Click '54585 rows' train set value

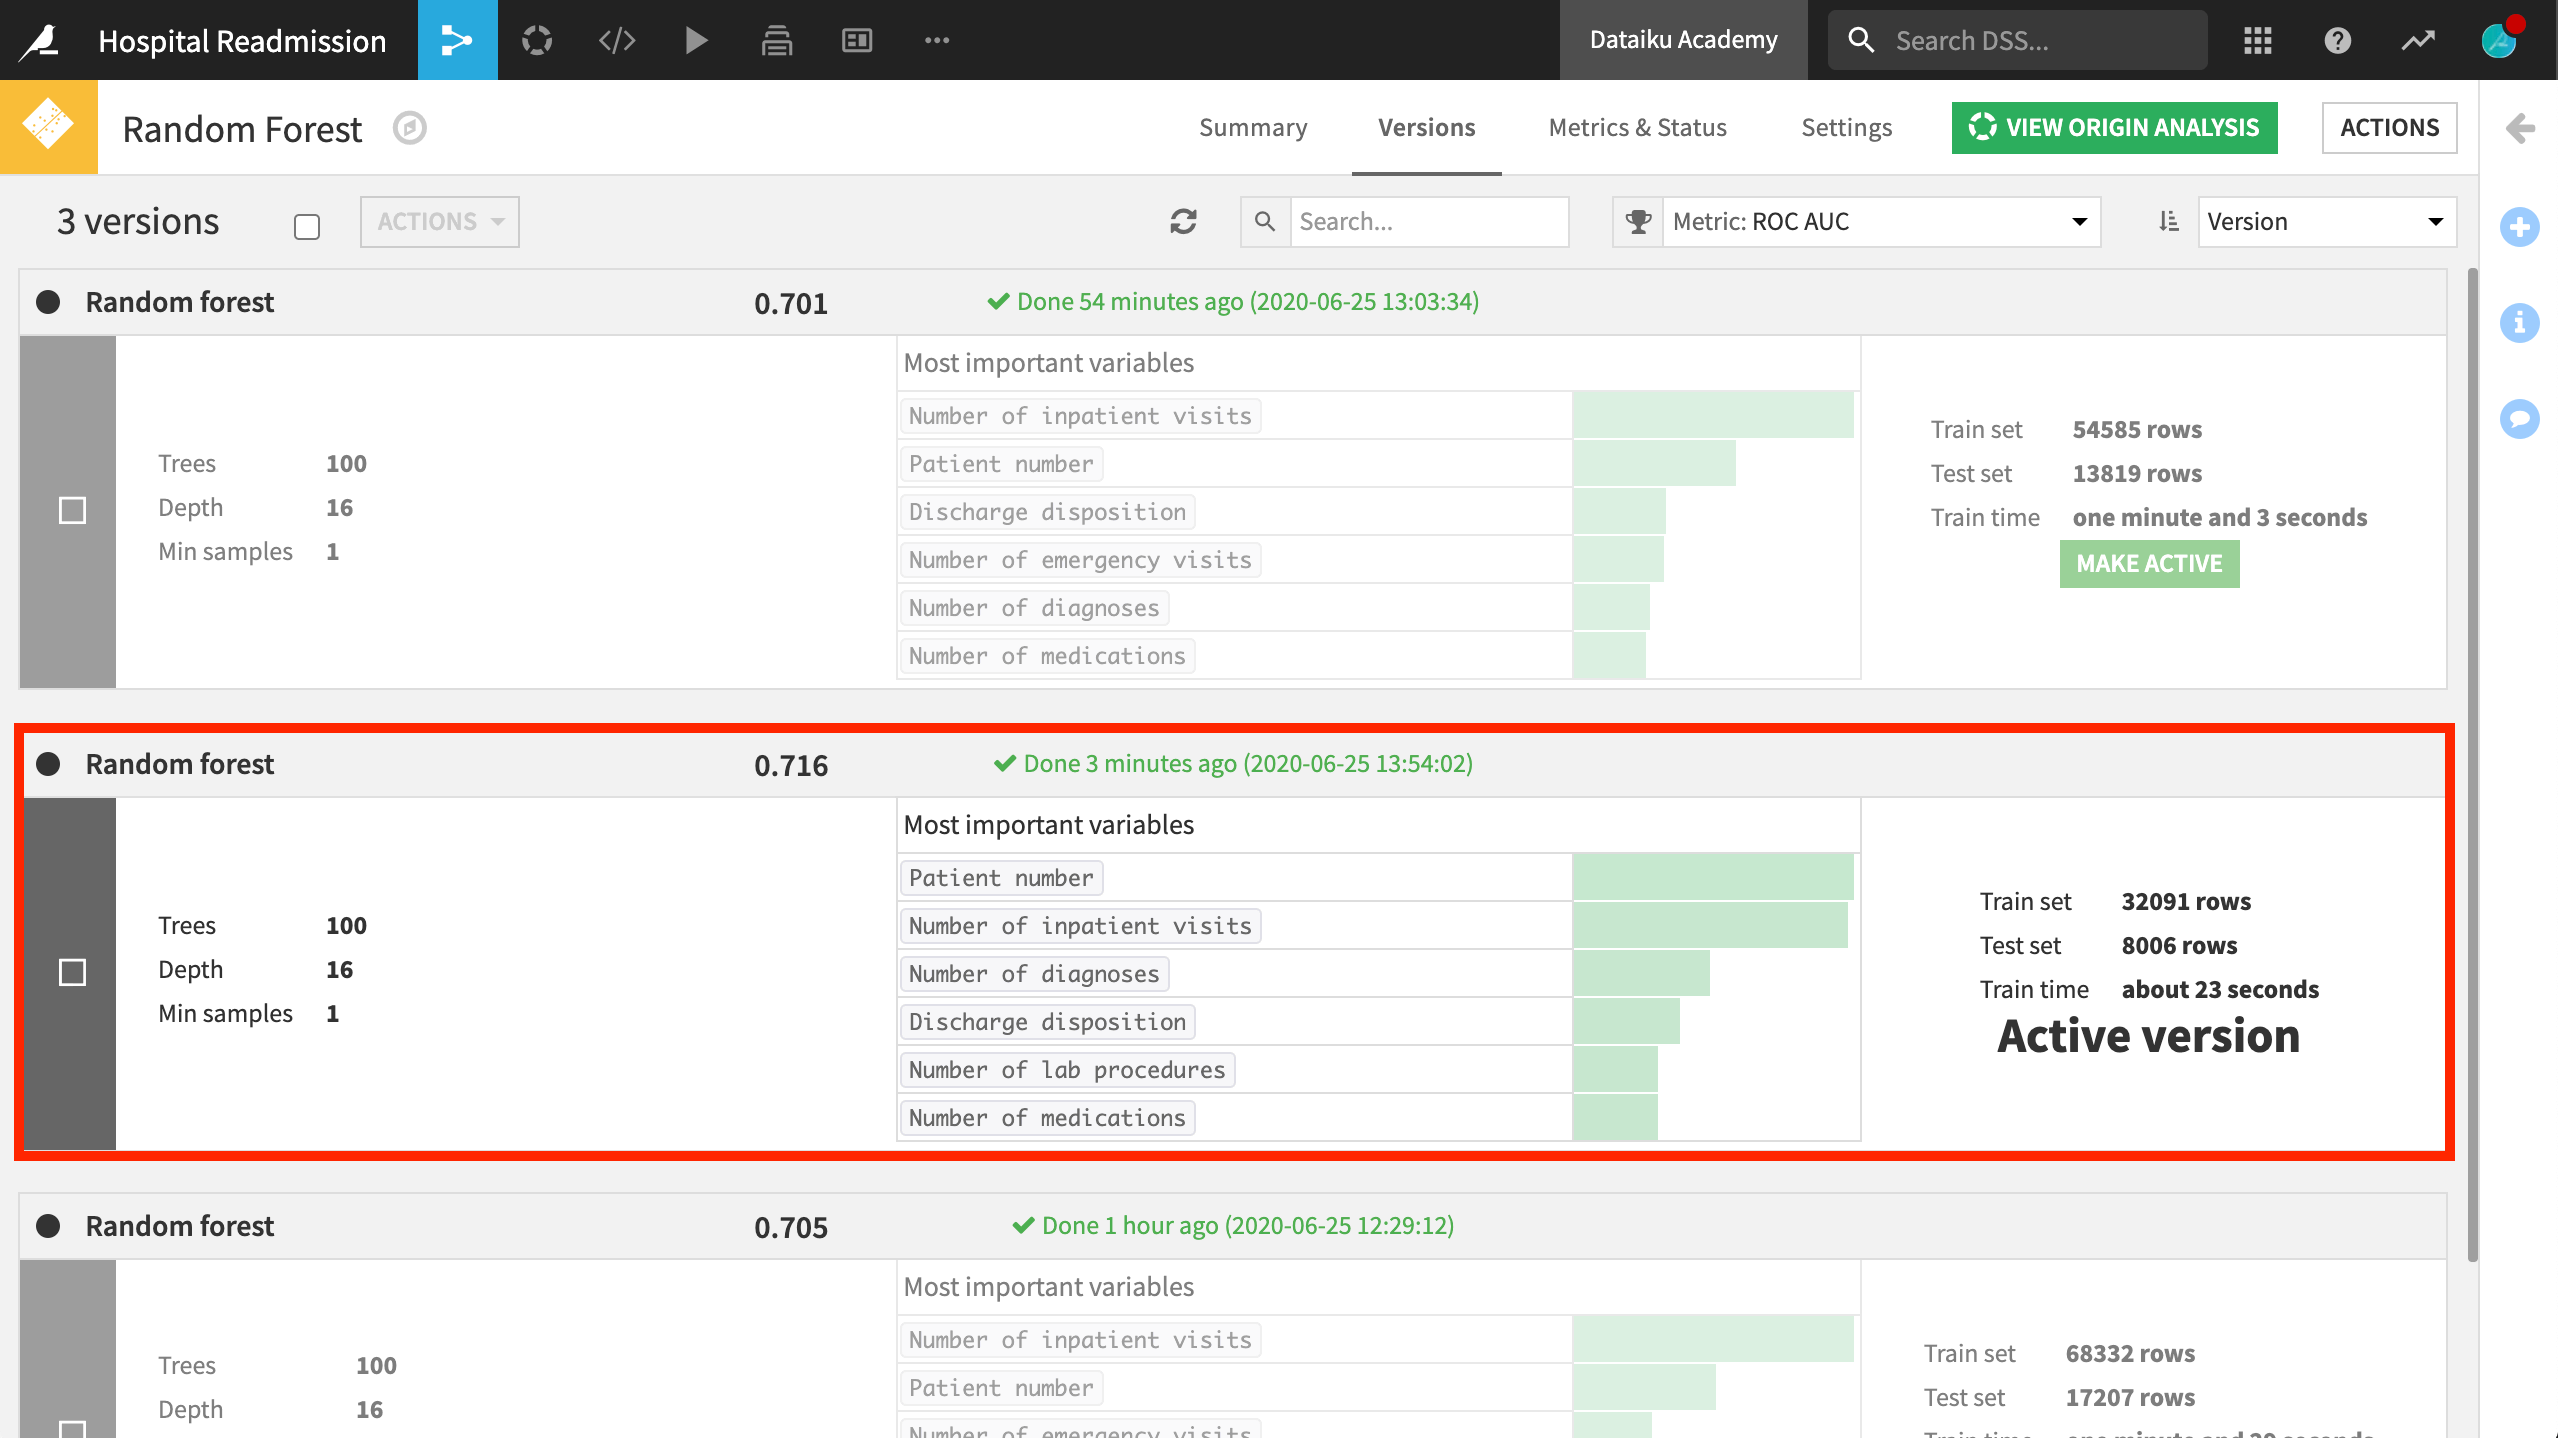click(x=2137, y=429)
